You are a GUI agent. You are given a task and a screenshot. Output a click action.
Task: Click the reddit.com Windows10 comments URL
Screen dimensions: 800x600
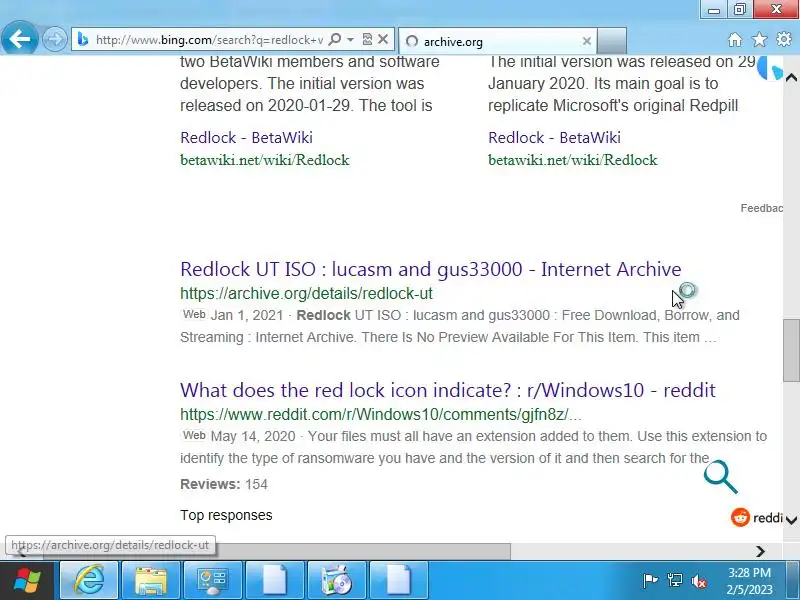381,415
